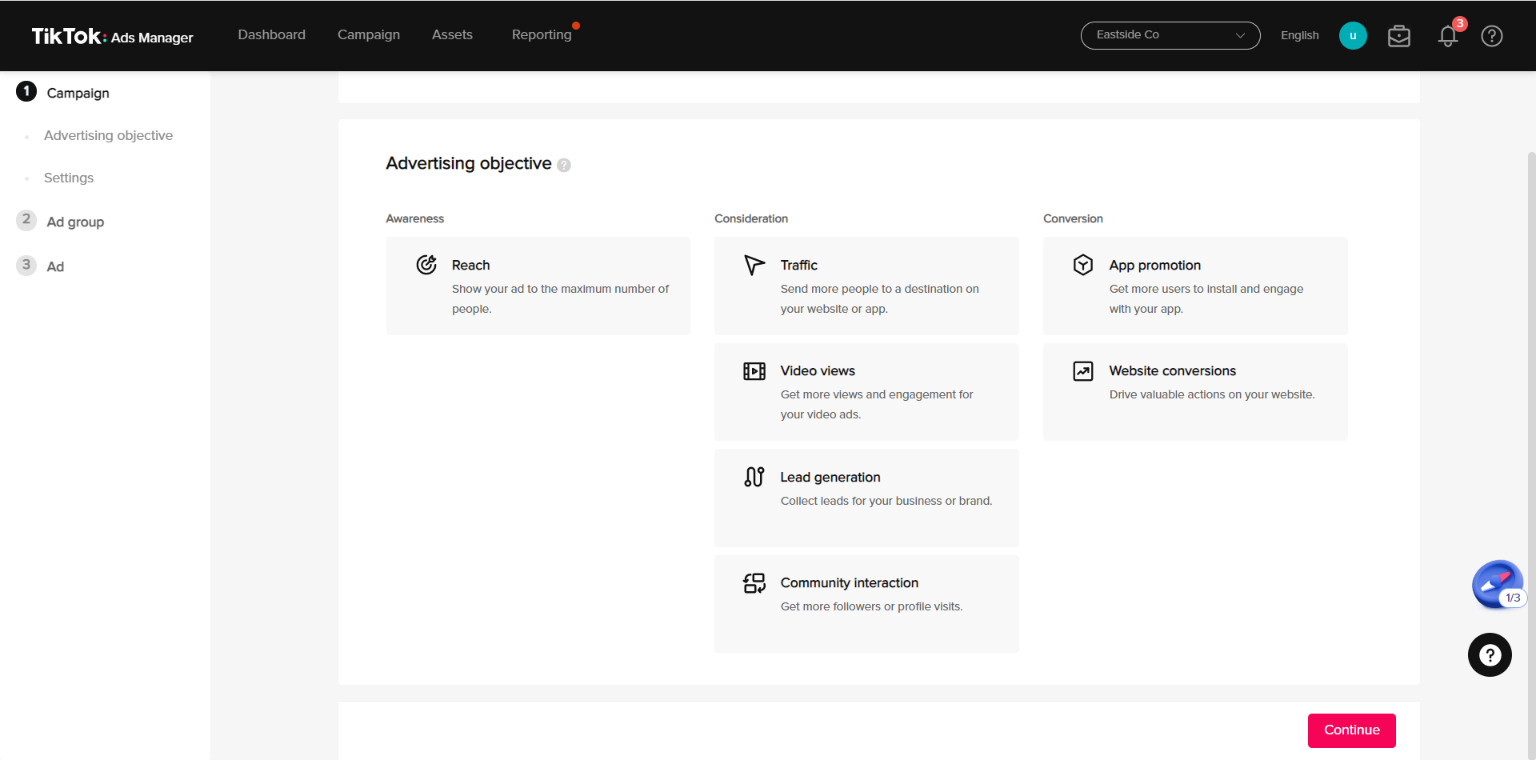Click the Community interaction icon
The height and width of the screenshot is (760, 1536).
[x=754, y=583]
